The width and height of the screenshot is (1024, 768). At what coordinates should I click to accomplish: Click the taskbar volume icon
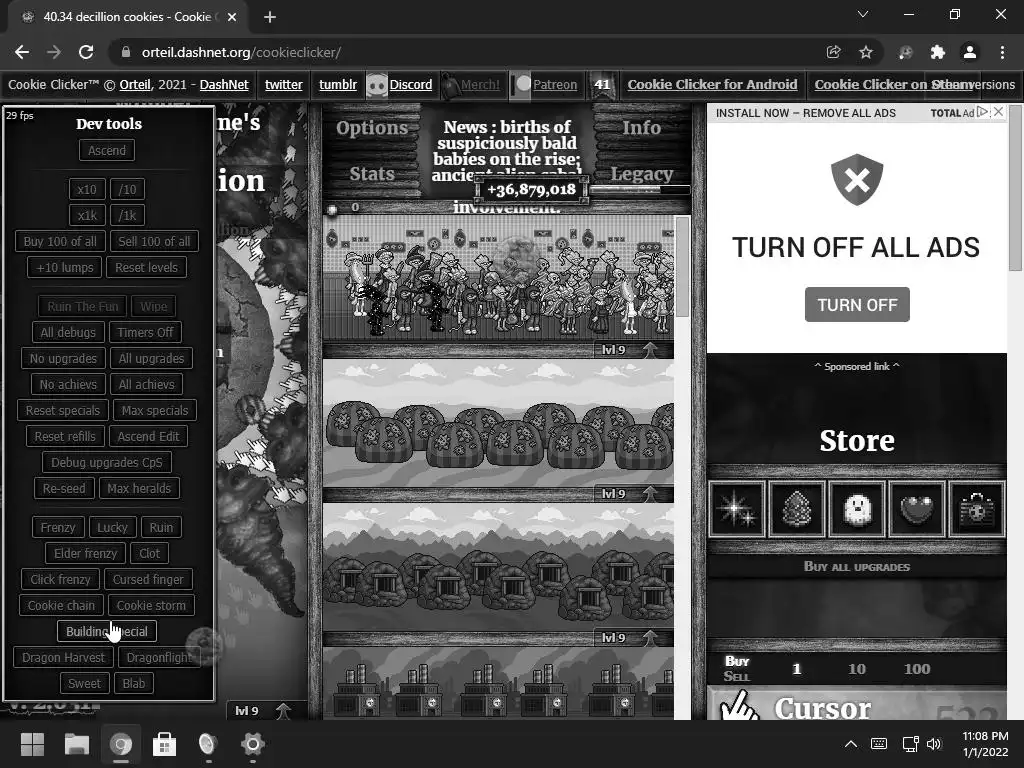[934, 744]
